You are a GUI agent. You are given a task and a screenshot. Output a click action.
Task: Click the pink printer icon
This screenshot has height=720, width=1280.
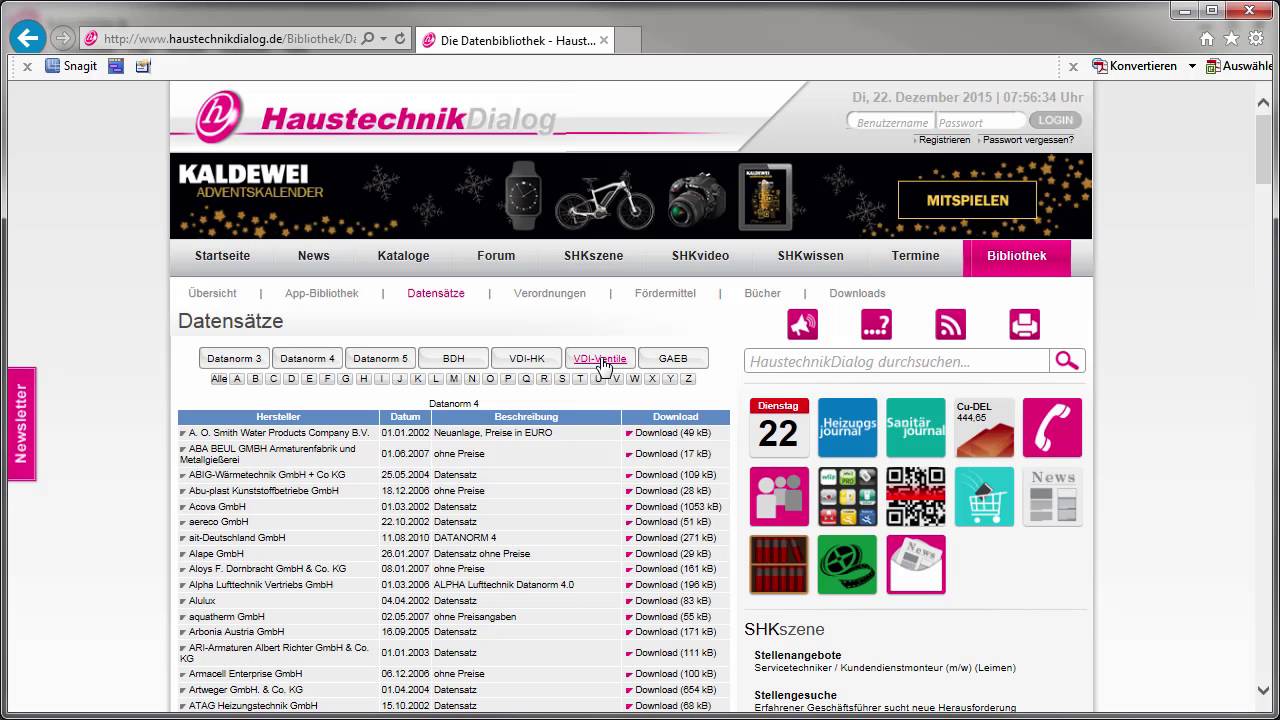(1025, 324)
